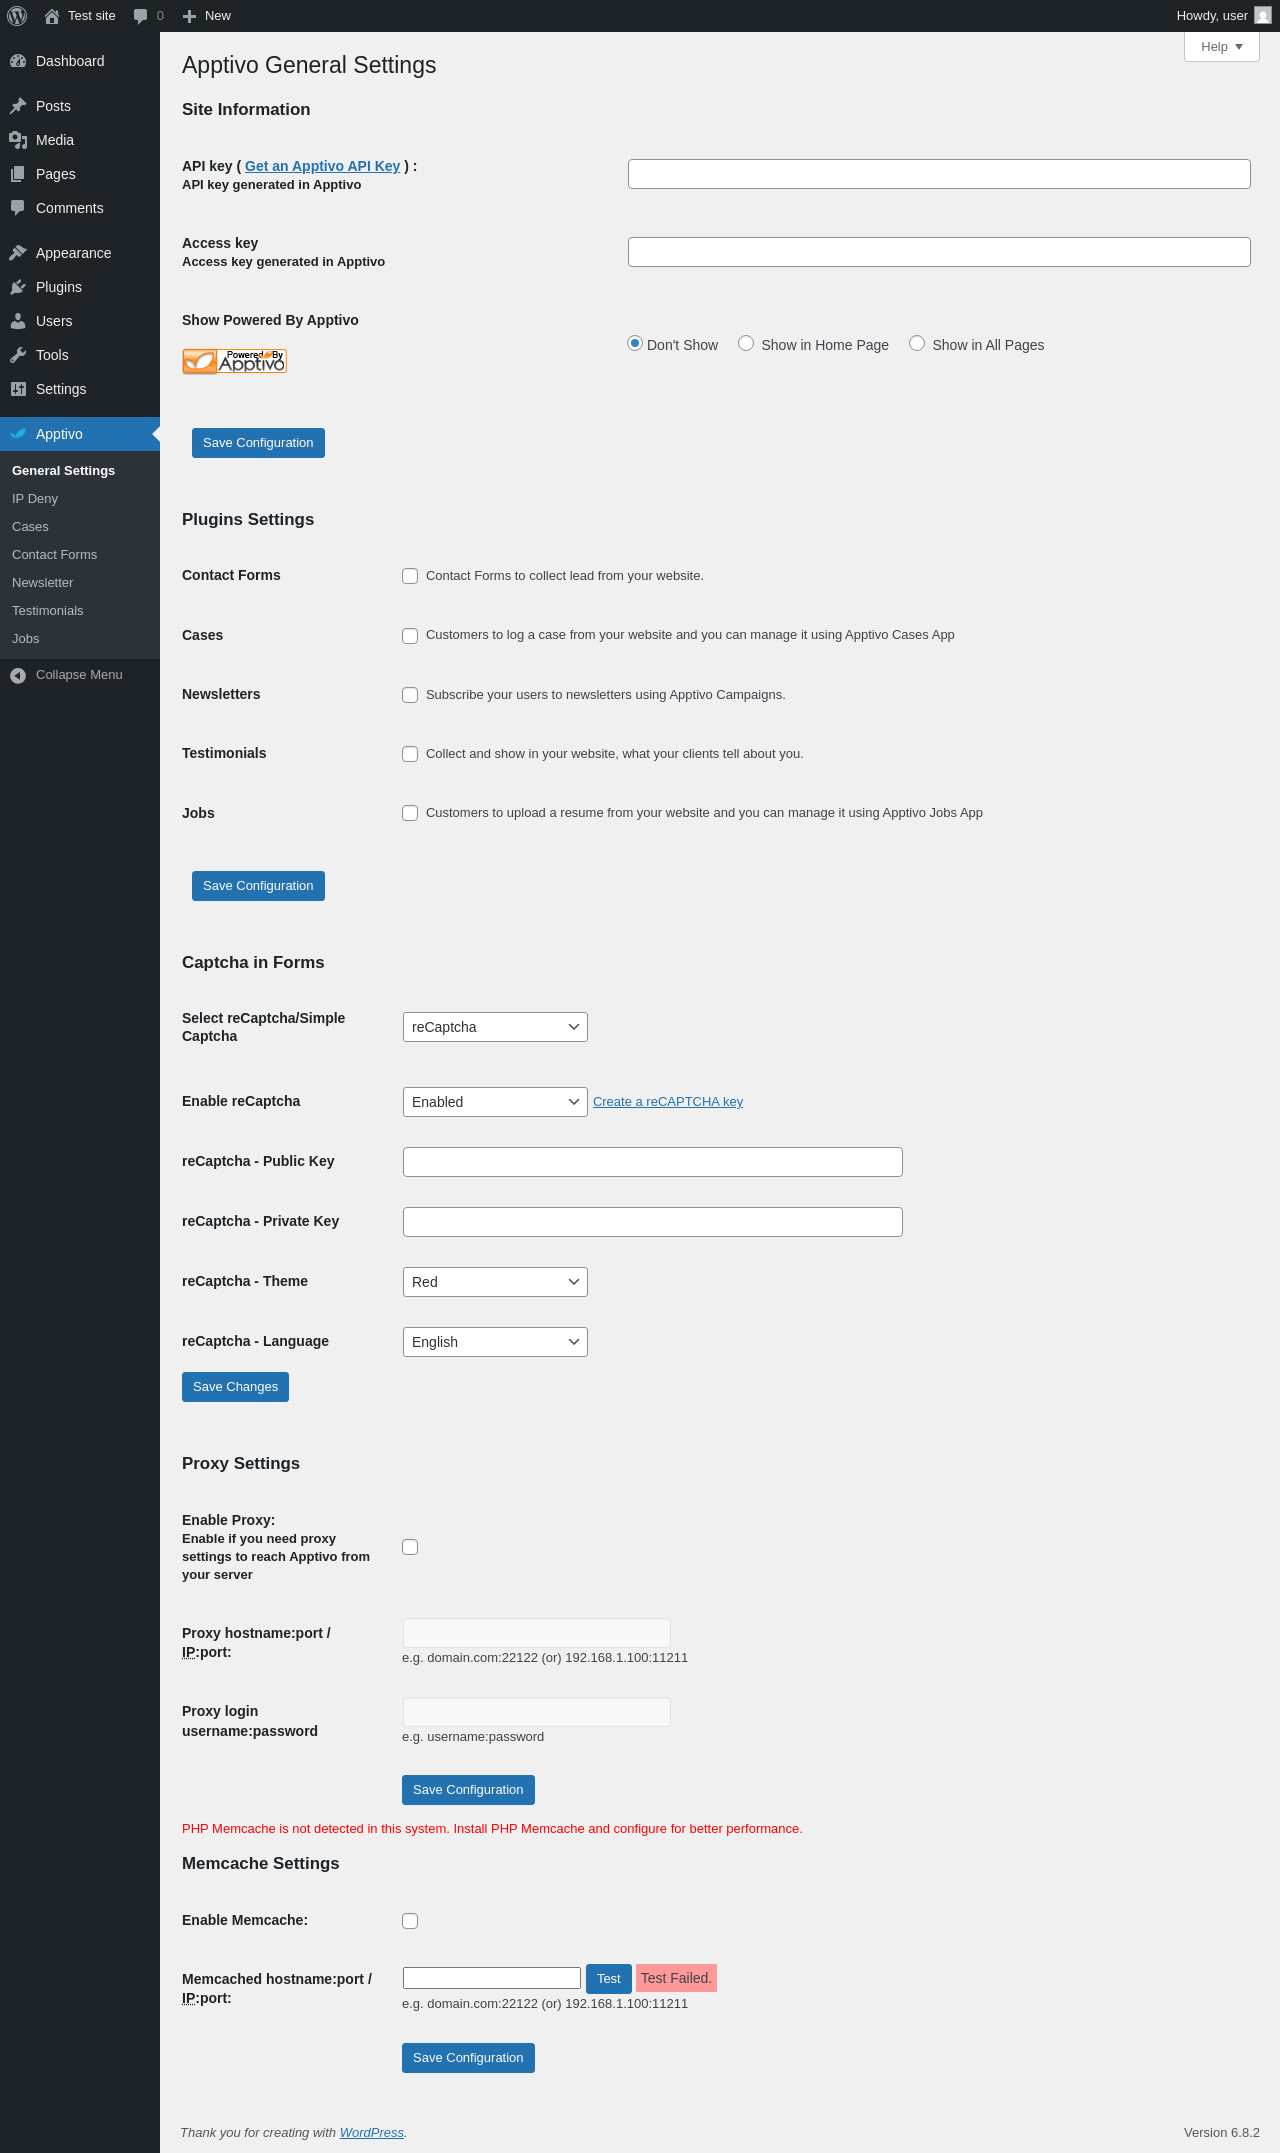The image size is (1280, 2153).
Task: Click the Memcache Test button
Action: [609, 1979]
